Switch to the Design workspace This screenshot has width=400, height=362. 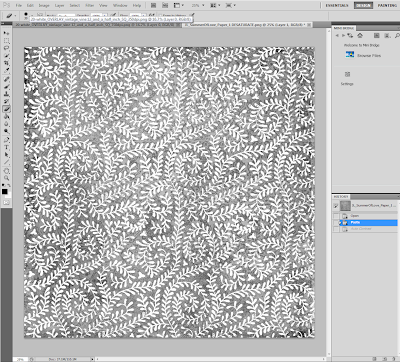point(363,5)
